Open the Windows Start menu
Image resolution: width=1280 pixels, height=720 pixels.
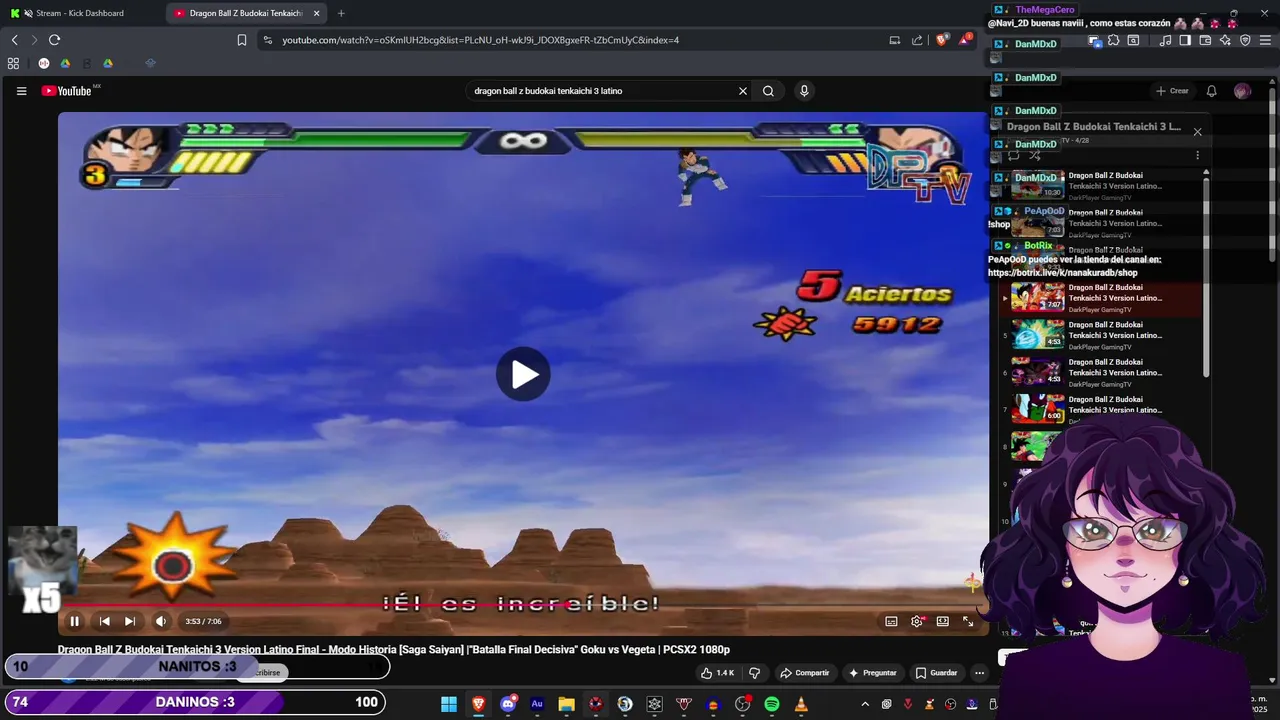pyautogui.click(x=449, y=704)
